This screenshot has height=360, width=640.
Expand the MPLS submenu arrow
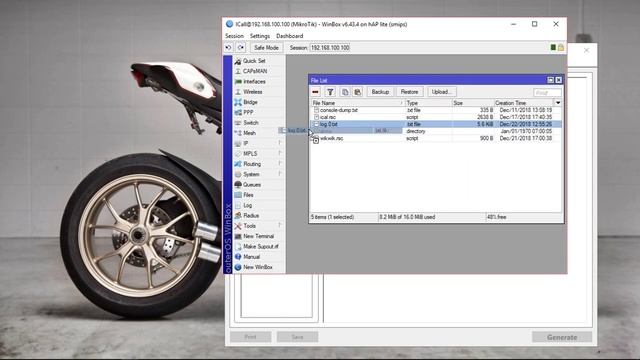tap(280, 153)
